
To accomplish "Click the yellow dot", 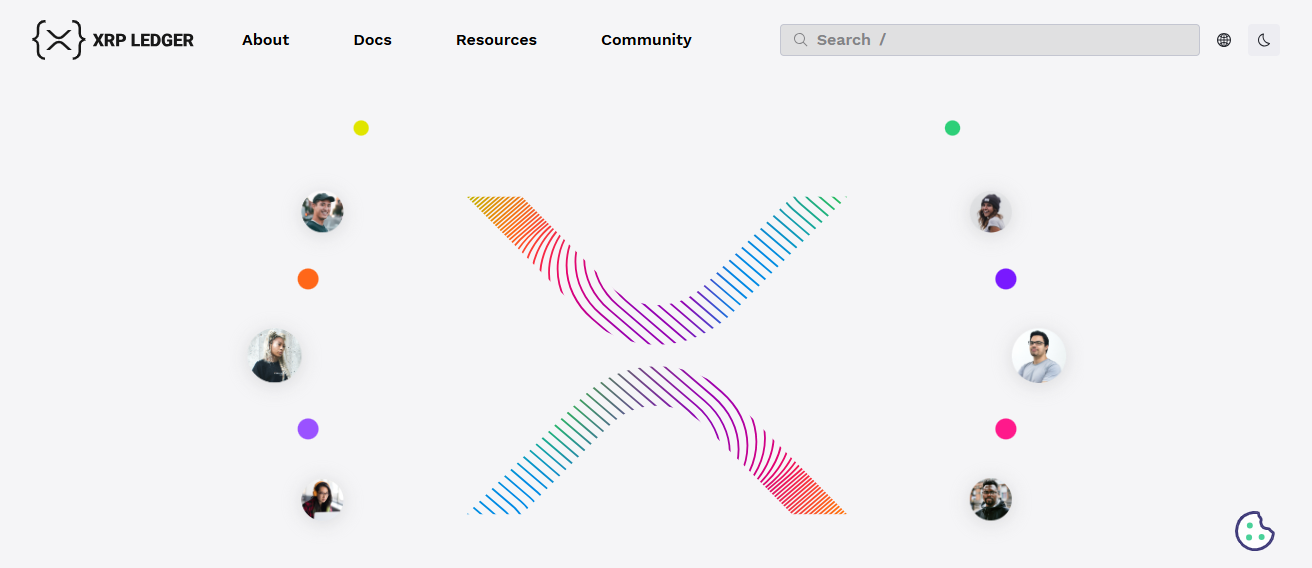I will 361,128.
